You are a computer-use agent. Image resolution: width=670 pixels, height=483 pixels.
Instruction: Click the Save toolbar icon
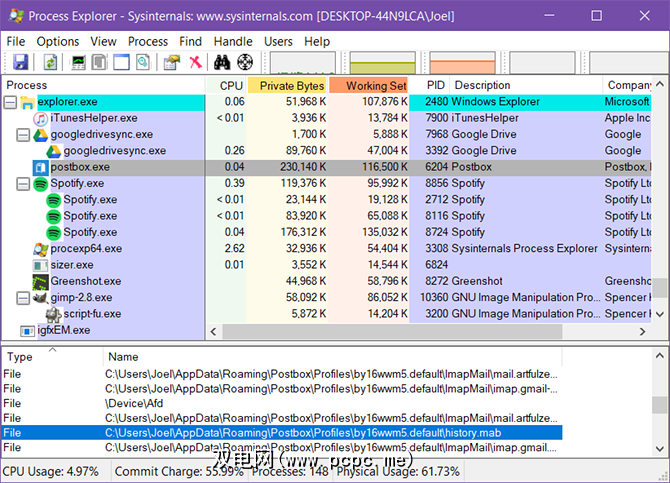click(x=20, y=62)
